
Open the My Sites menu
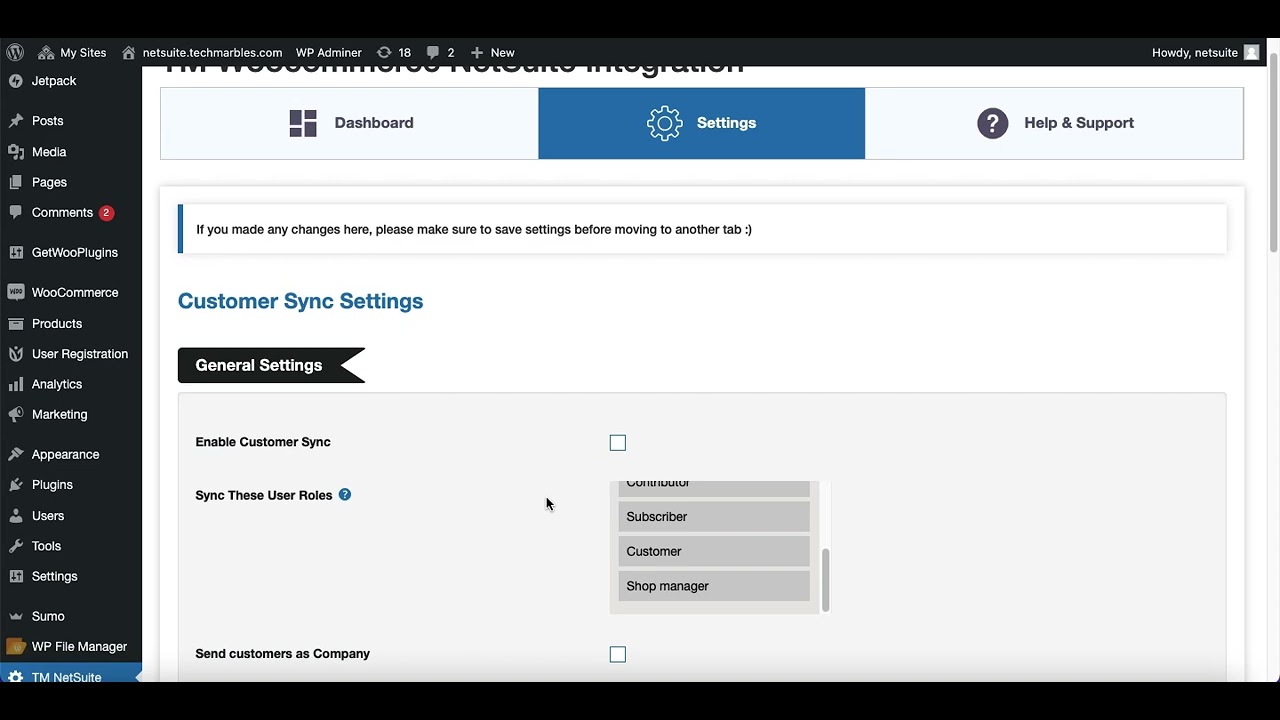72,52
